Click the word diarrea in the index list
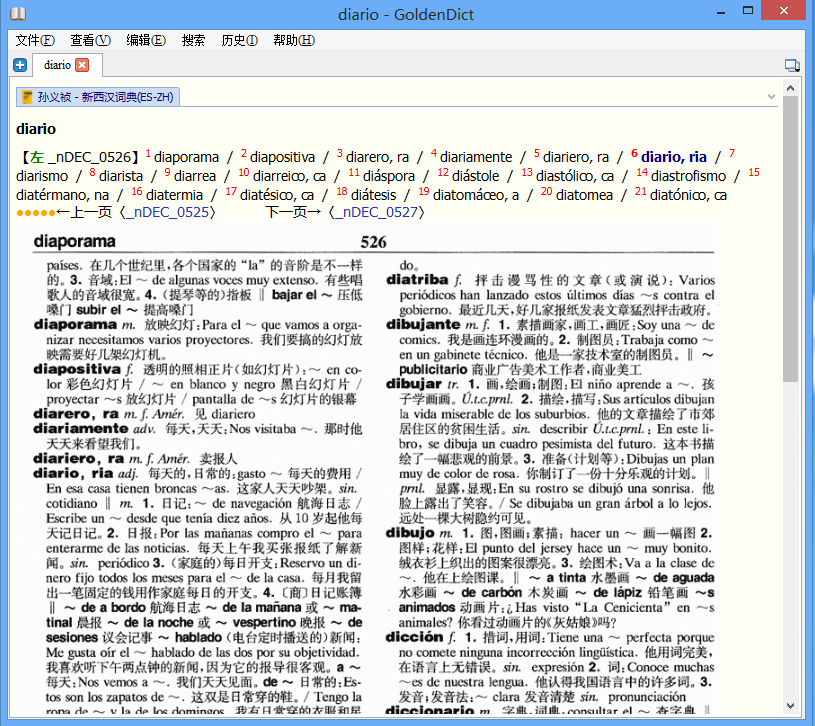 pos(195,176)
